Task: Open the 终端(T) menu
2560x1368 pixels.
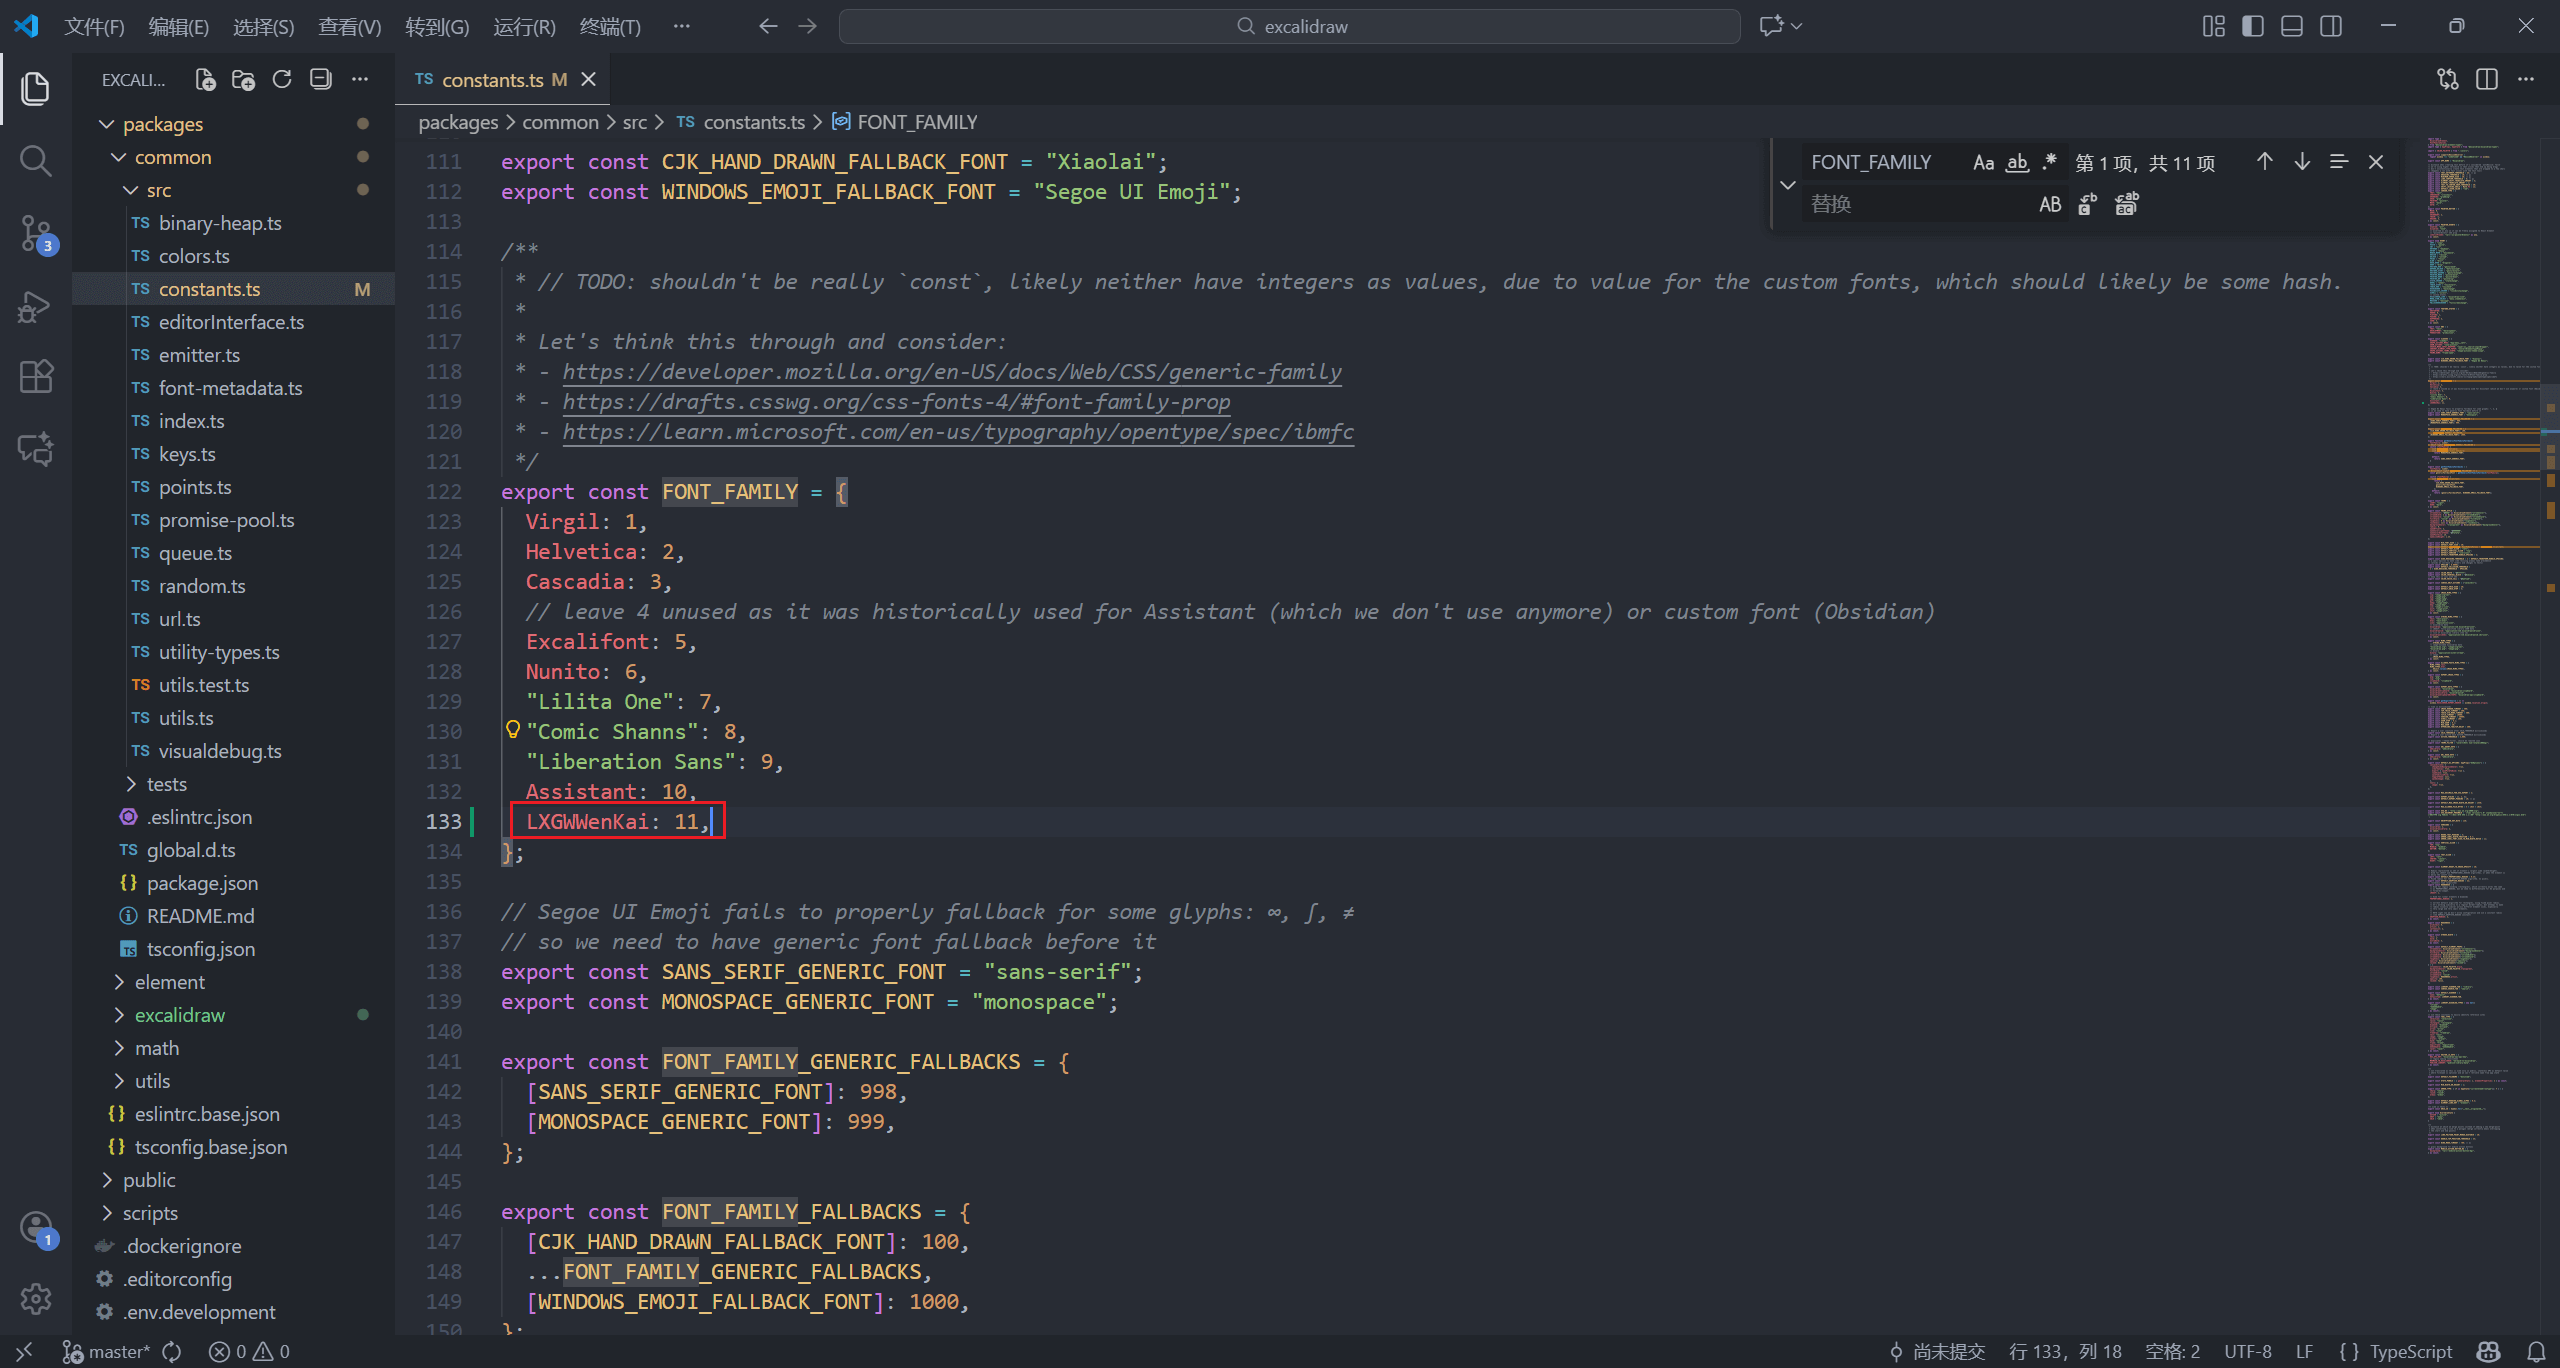Action: 610,27
